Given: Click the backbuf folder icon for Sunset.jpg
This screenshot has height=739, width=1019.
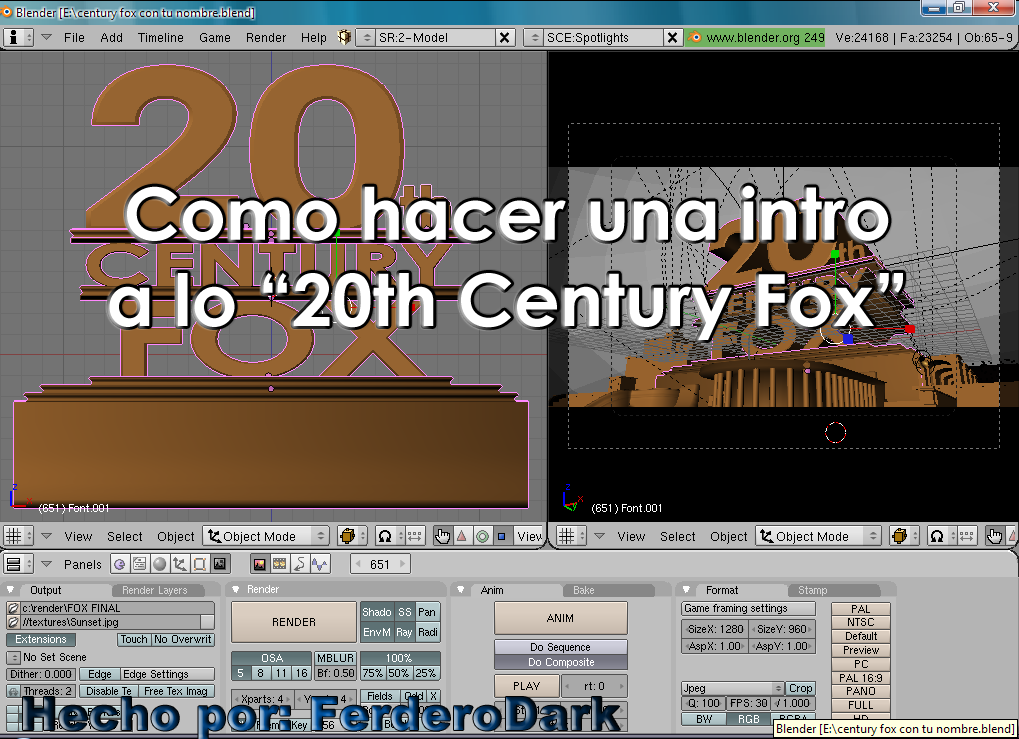Looking at the screenshot, I should click(13, 623).
